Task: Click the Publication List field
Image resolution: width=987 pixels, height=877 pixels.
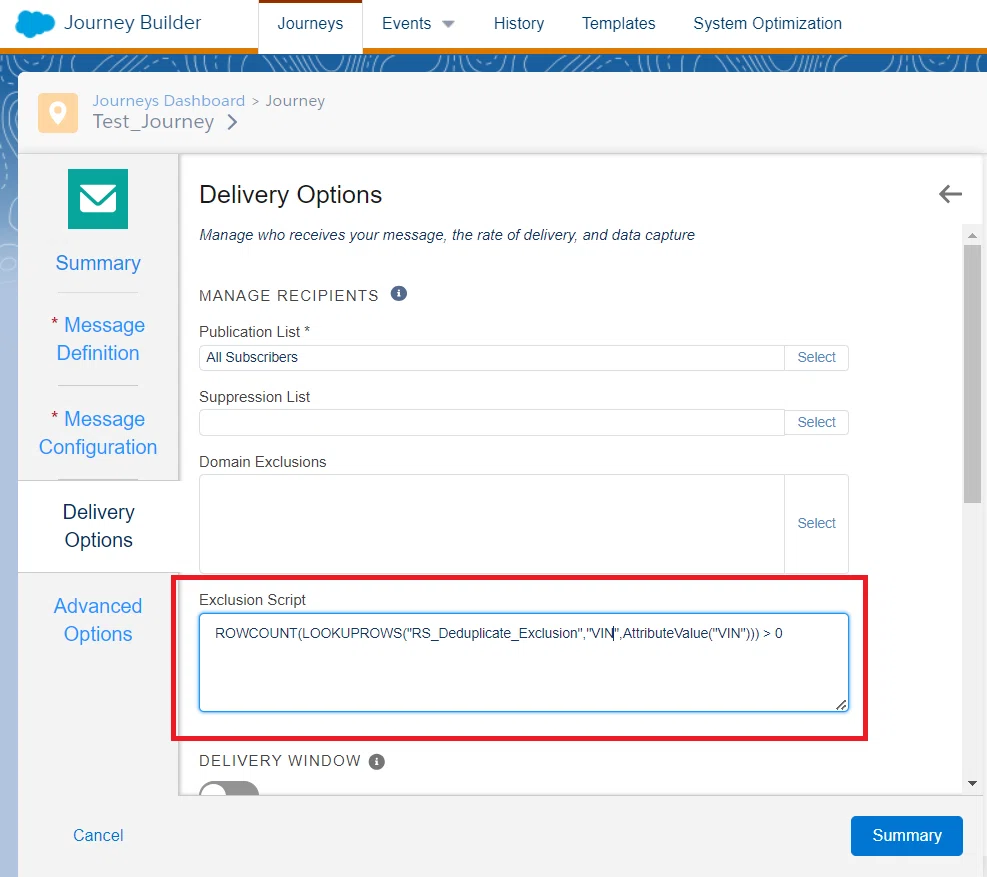Action: click(492, 358)
